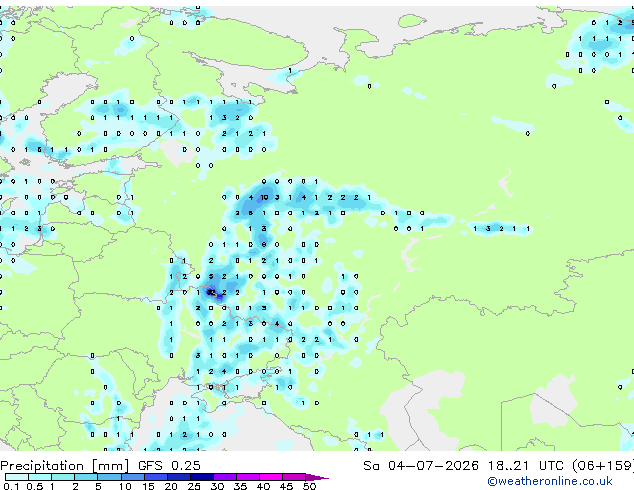This screenshot has width=634, height=490.
Task: Click the 'GFS 0.25' model label
Action: tap(169, 466)
